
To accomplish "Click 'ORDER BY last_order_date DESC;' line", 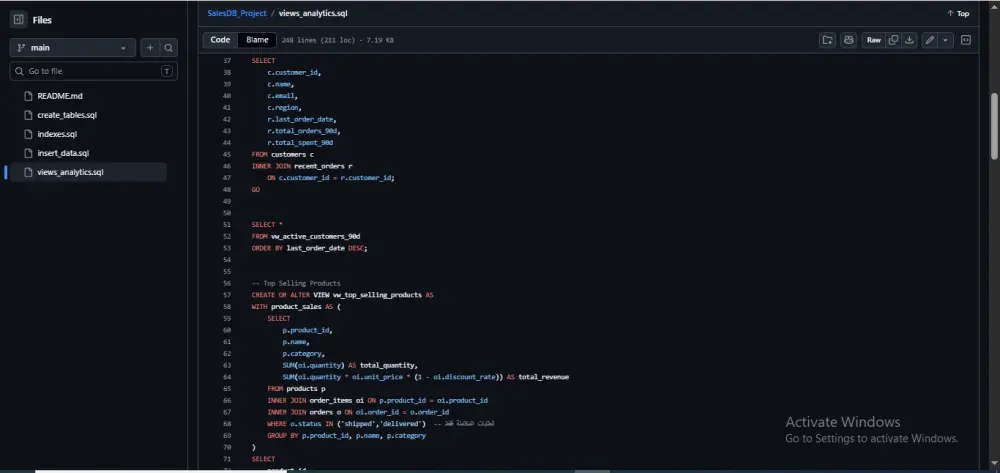I will coord(309,248).
